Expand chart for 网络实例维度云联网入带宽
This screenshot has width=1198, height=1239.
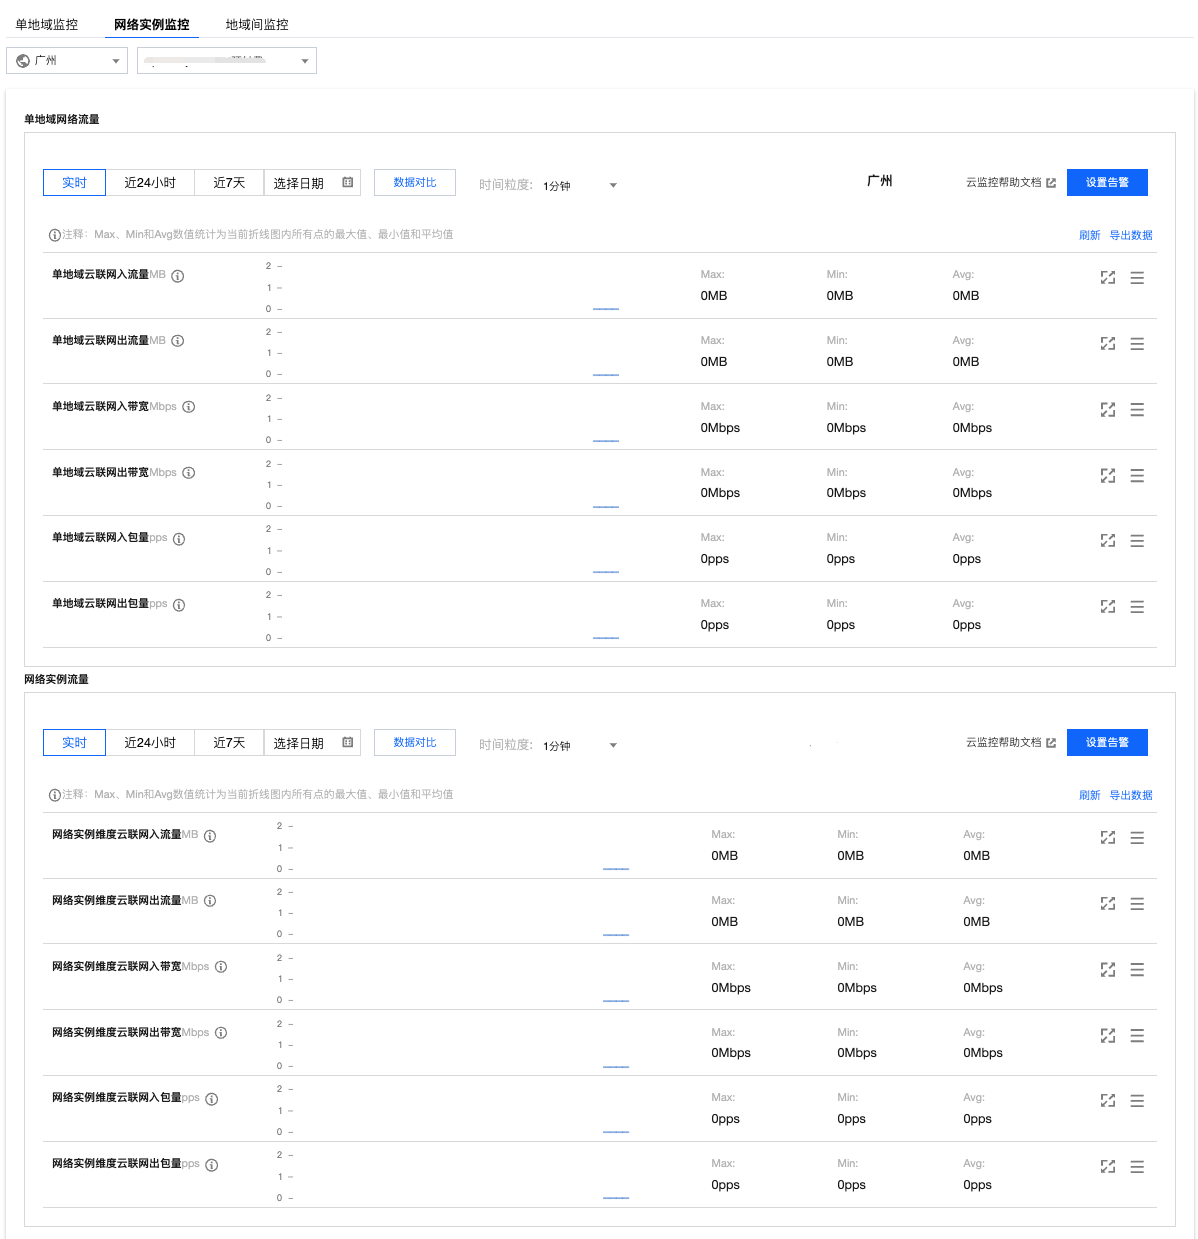[1108, 970]
